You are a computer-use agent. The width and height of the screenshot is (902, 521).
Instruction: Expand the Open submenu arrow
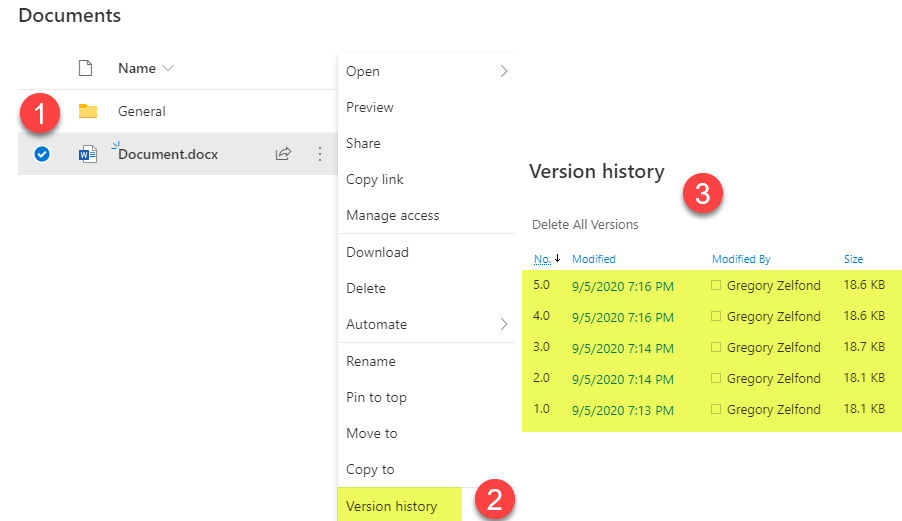[x=503, y=71]
